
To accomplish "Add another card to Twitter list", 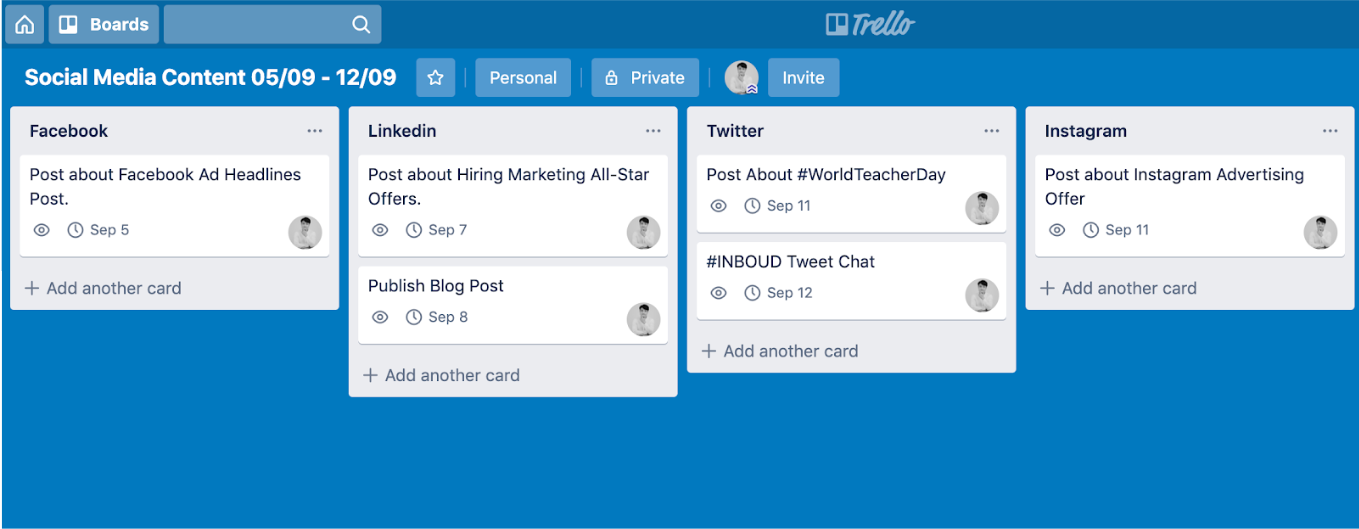I will 780,351.
